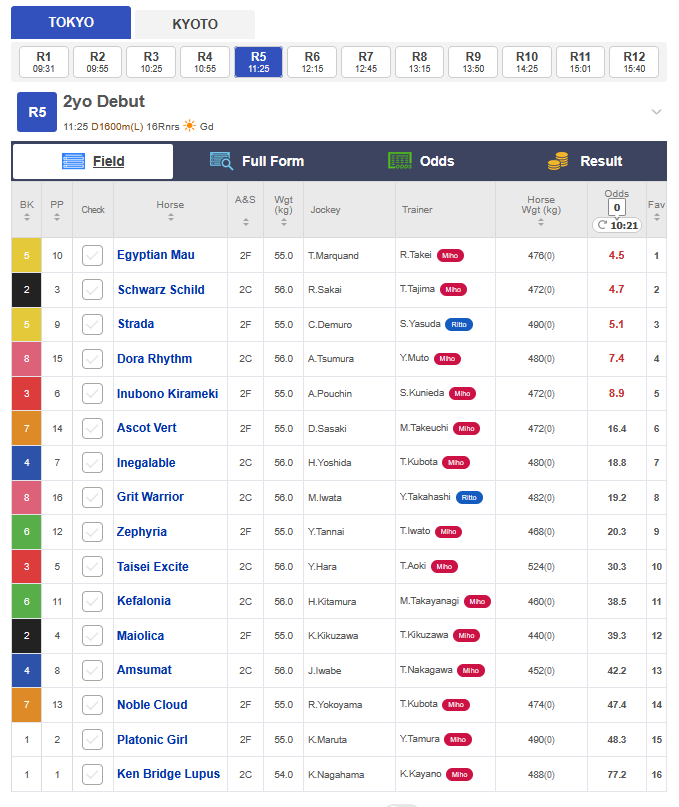Open the Result gold coins icon
This screenshot has height=807, width=679.
click(558, 161)
